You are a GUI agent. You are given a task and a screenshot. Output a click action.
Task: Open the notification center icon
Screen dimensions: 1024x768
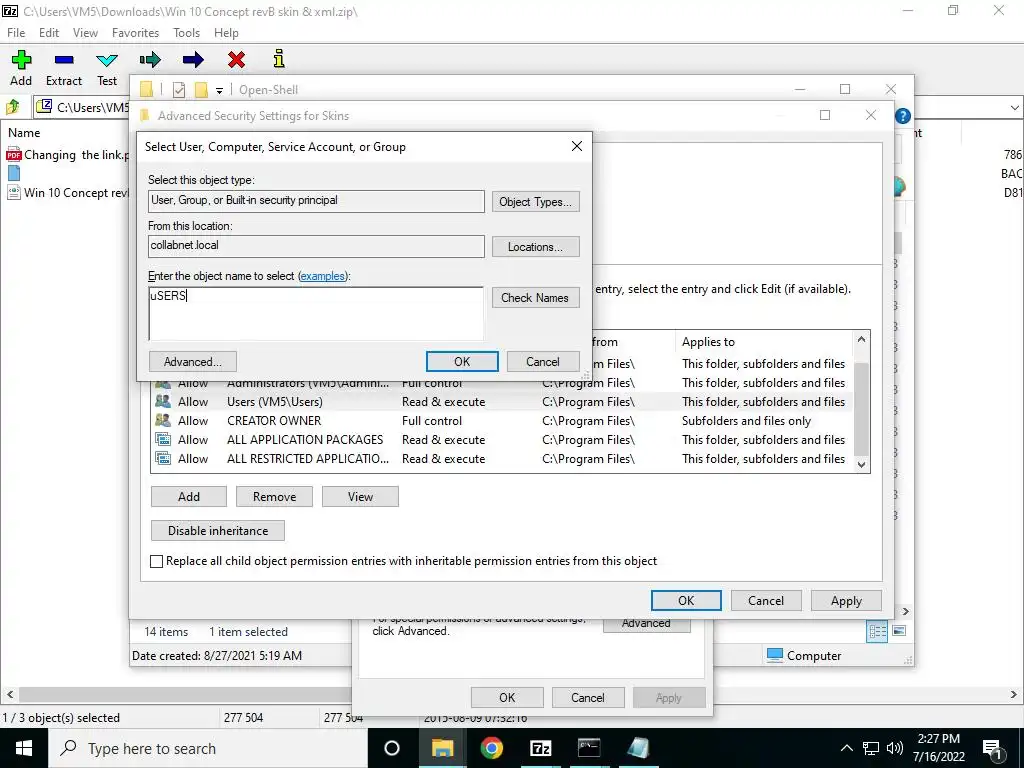[x=993, y=749]
